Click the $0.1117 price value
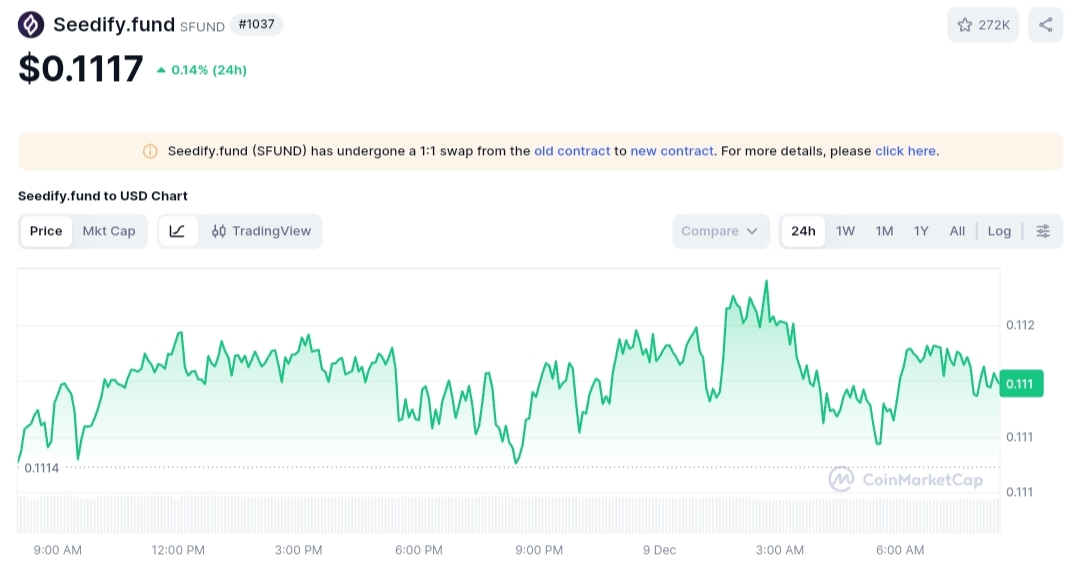Viewport: 1080px width, 572px height. [81, 68]
